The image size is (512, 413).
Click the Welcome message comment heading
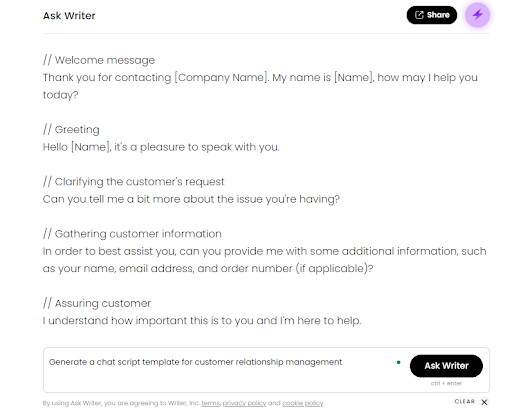pos(99,60)
